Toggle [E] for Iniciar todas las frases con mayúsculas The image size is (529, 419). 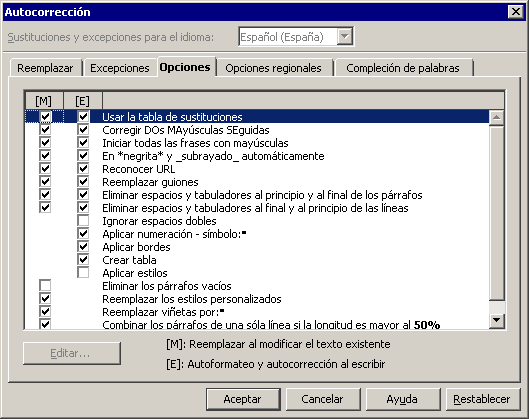(x=83, y=143)
